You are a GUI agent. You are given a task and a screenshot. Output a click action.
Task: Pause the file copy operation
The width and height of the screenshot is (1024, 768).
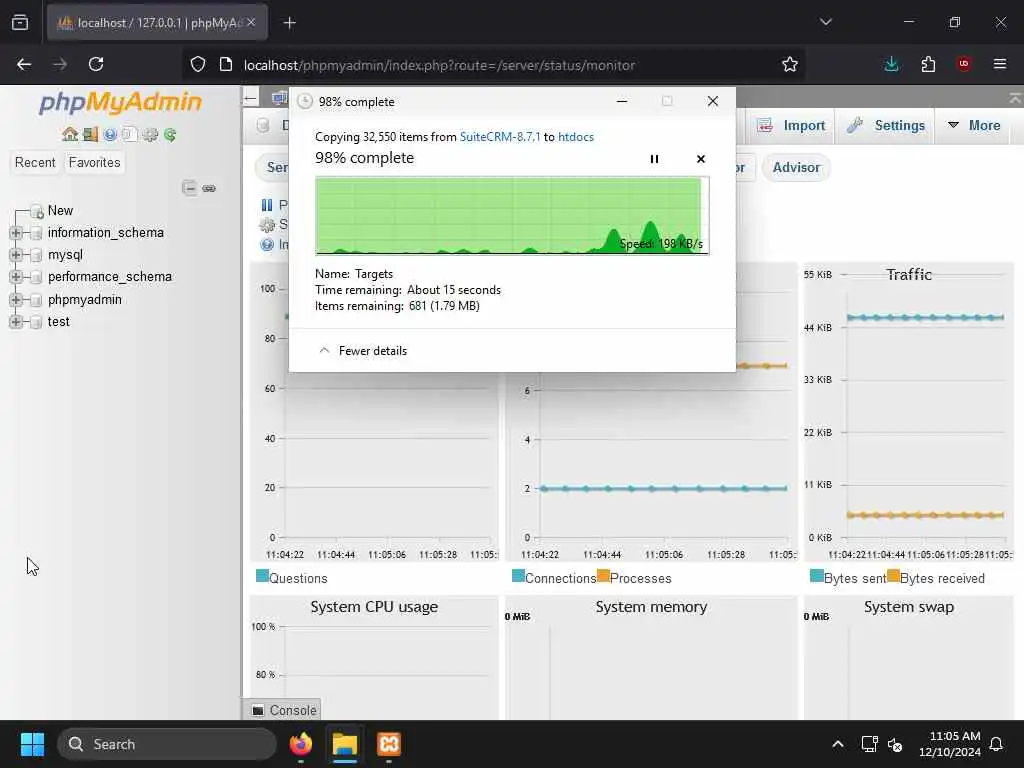(654, 159)
